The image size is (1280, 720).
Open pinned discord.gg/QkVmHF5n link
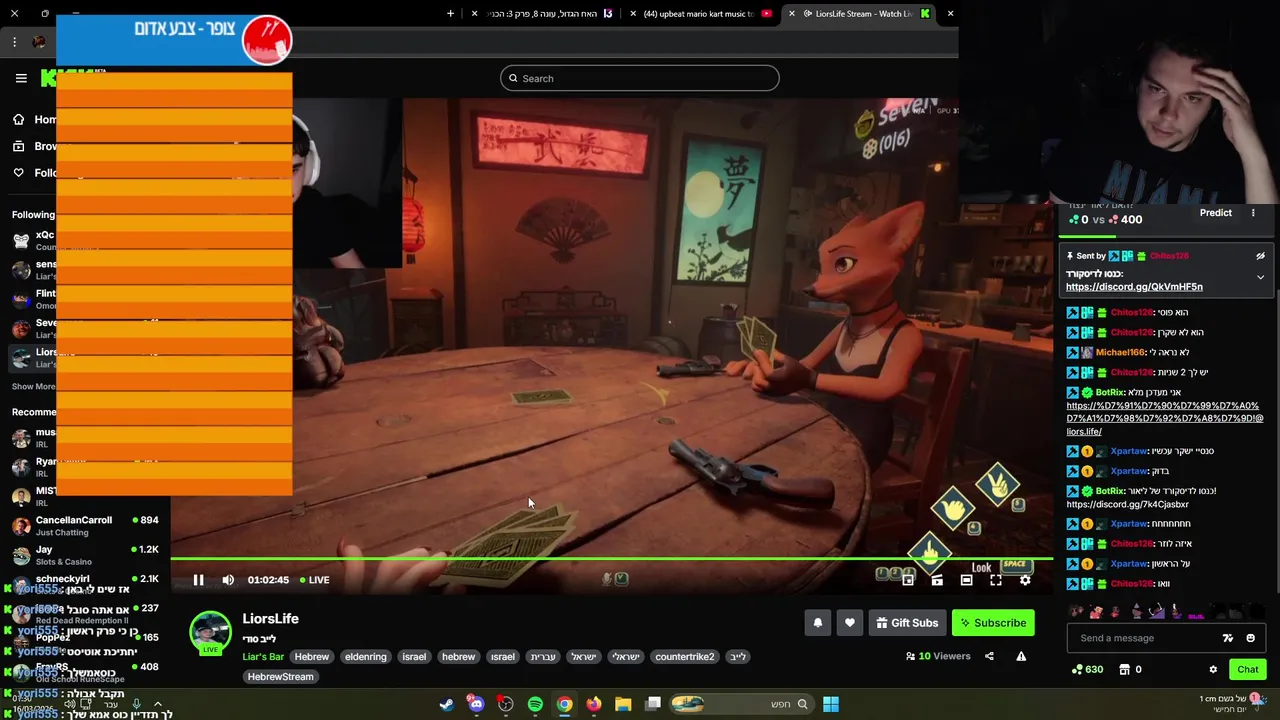tap(1134, 287)
